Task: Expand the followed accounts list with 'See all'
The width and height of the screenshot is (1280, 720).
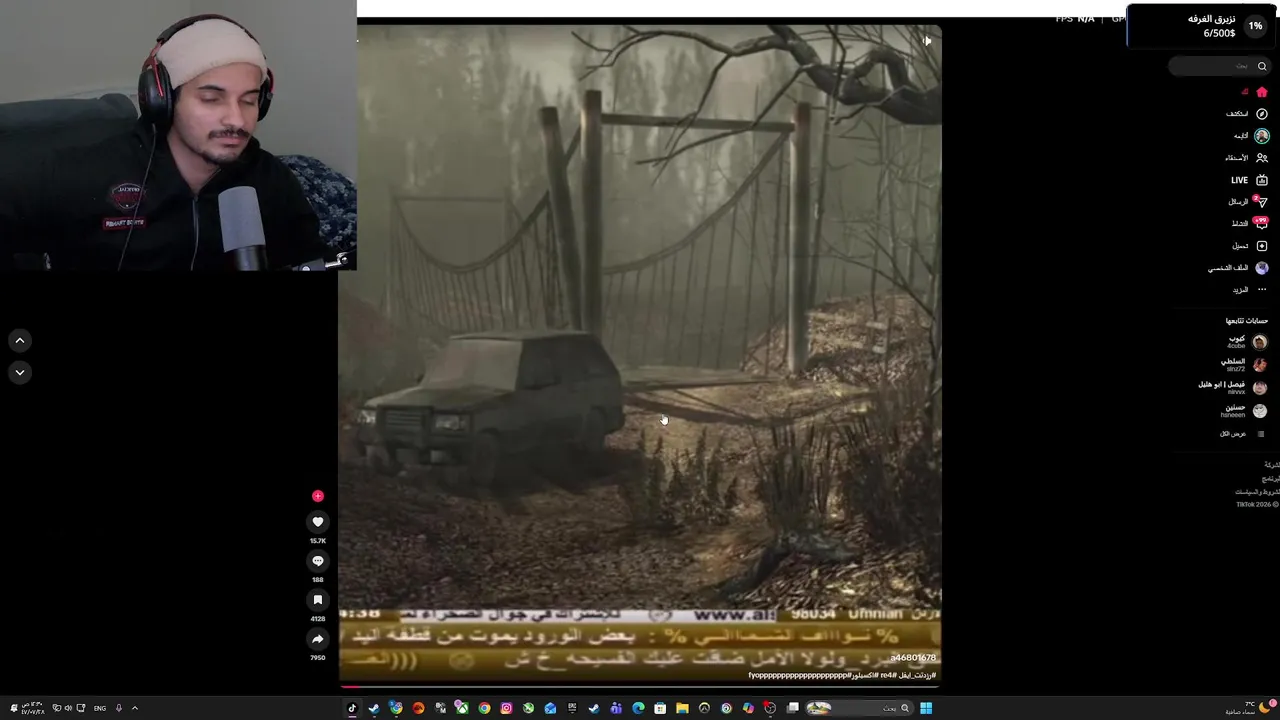Action: click(x=1242, y=434)
